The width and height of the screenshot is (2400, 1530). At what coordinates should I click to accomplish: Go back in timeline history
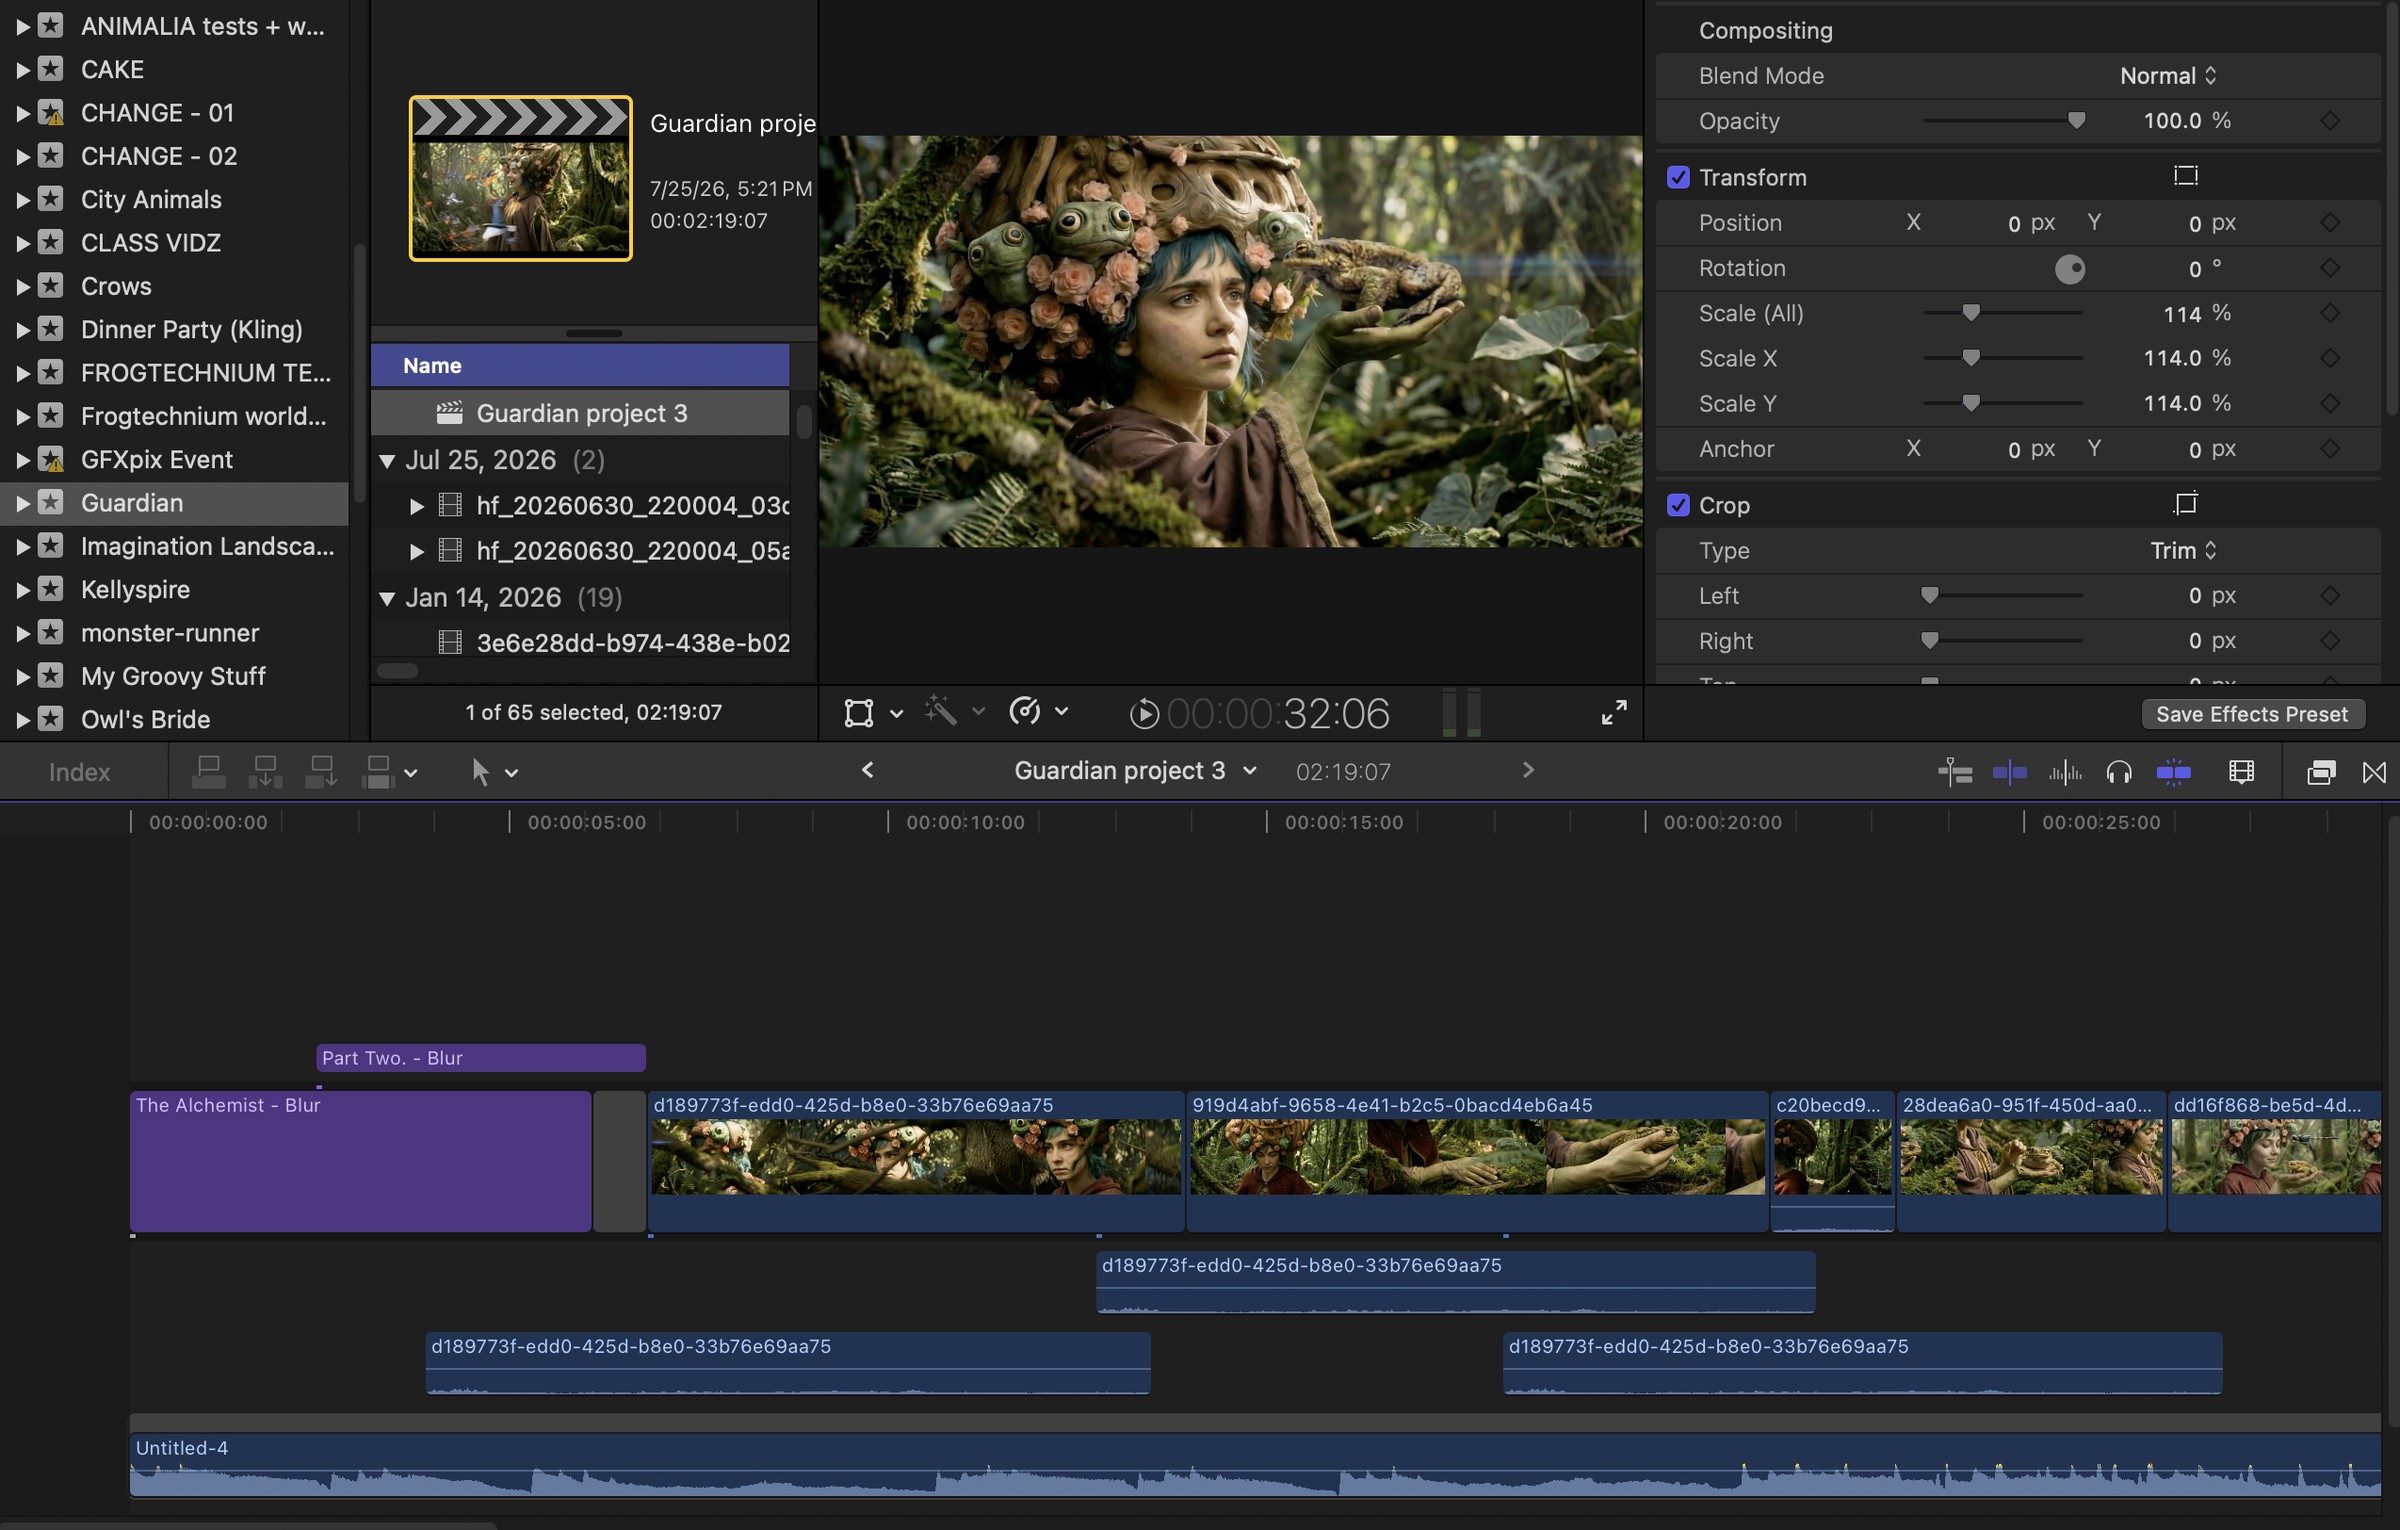coord(867,769)
